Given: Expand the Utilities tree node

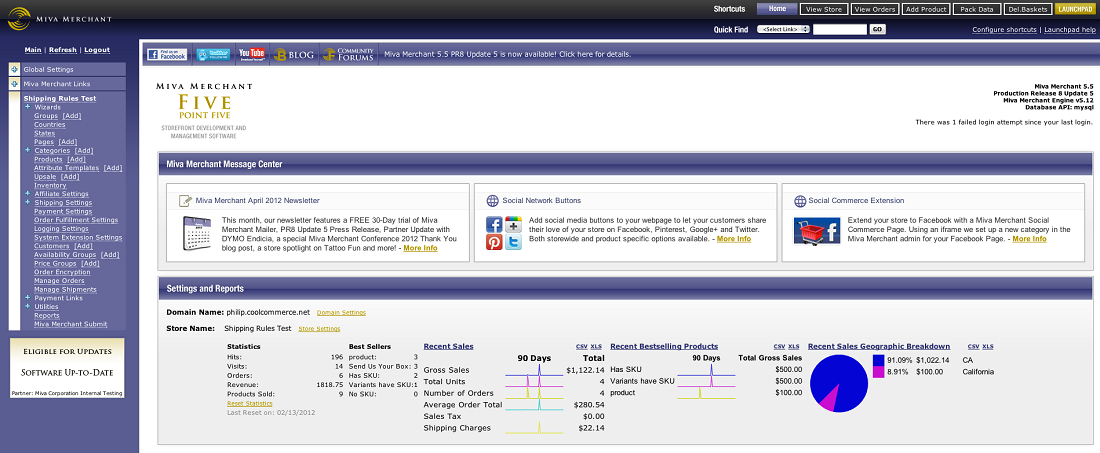Looking at the screenshot, I should tap(27, 306).
